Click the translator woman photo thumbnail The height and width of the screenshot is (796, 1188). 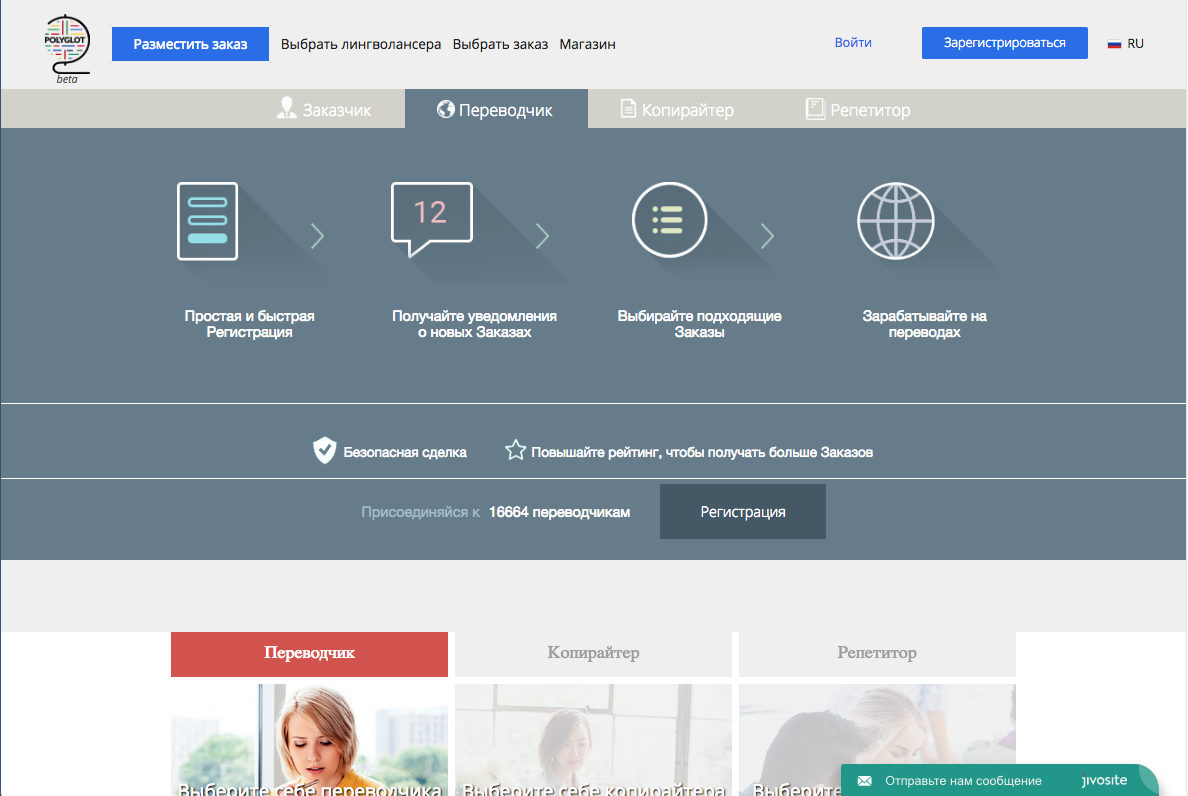pyautogui.click(x=309, y=740)
